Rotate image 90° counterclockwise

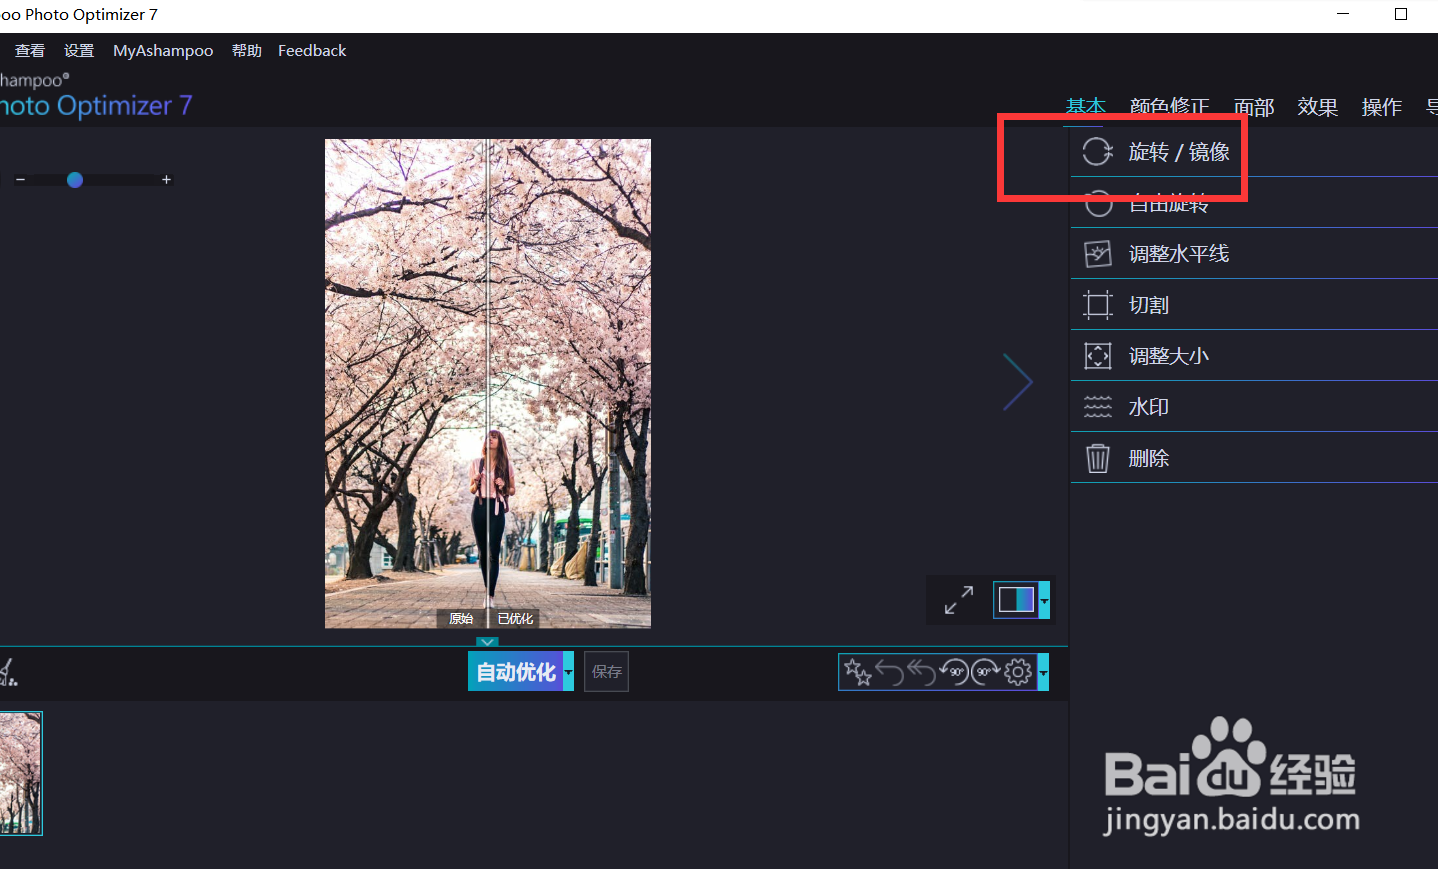click(x=954, y=672)
